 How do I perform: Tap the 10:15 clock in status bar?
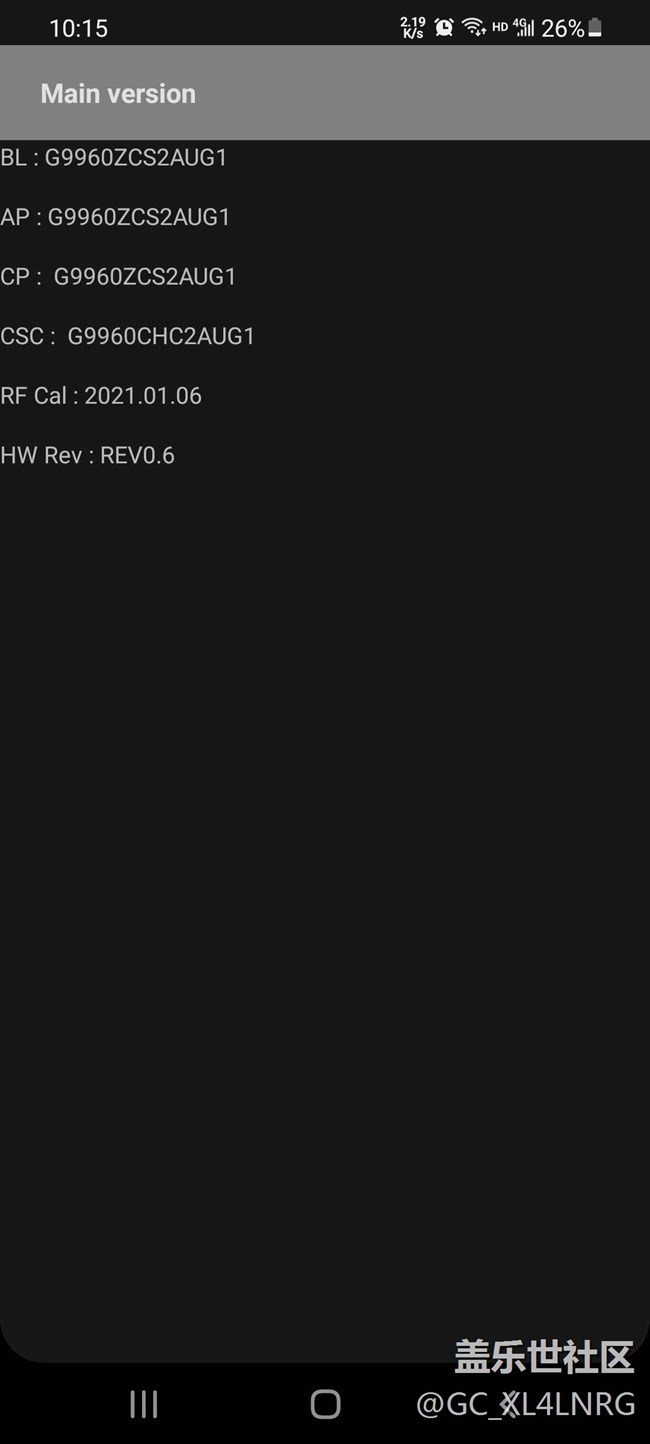point(78,28)
